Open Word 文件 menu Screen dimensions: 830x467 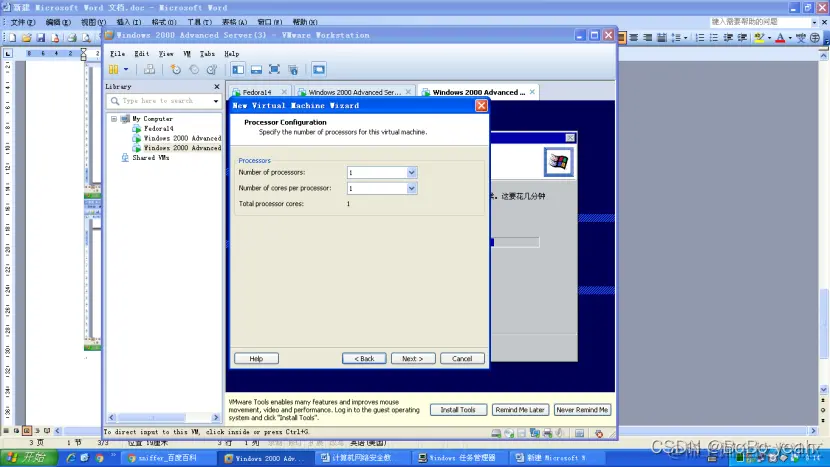[x=23, y=22]
